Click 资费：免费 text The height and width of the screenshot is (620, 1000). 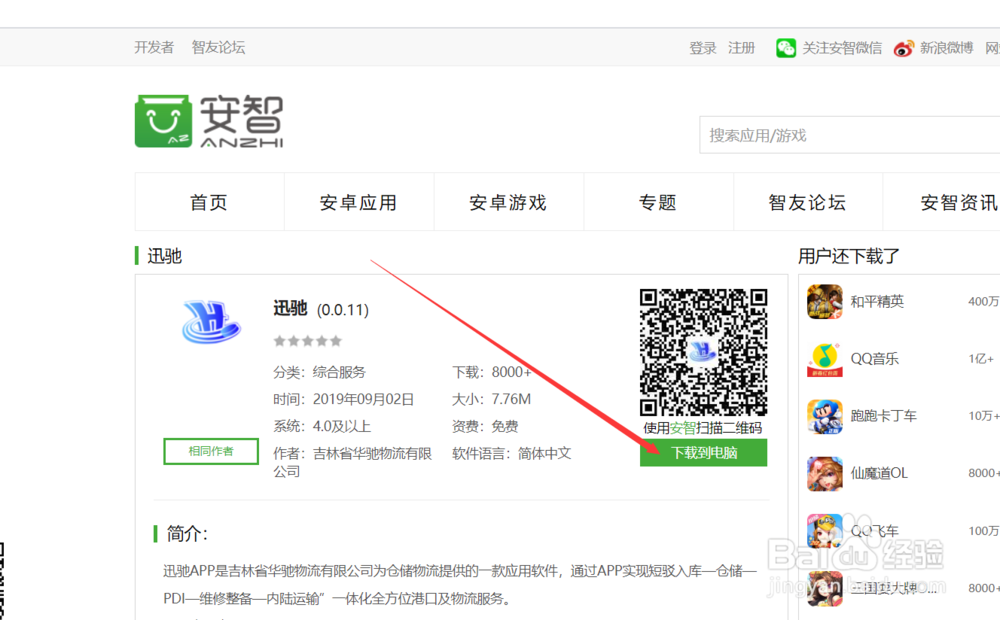tap(485, 426)
